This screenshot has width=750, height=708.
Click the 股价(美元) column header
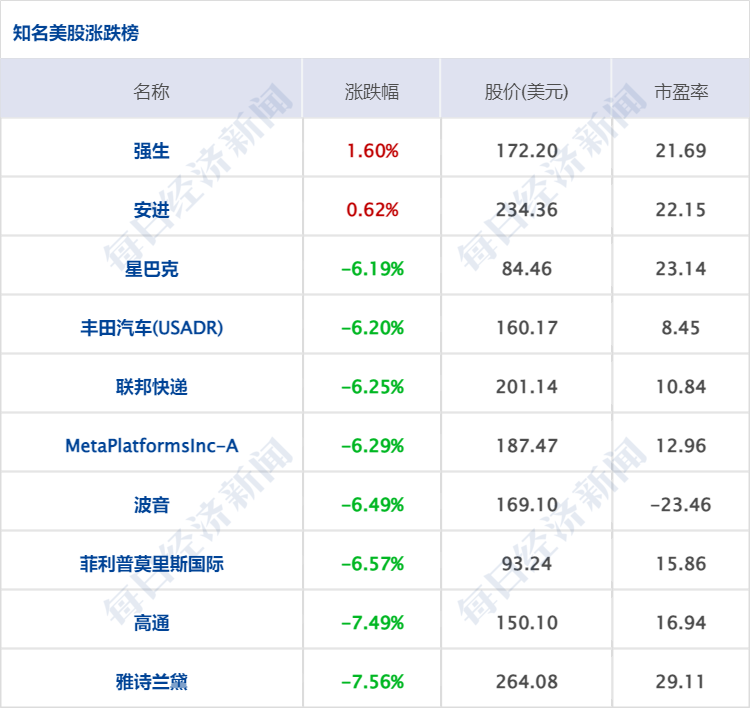[526, 92]
